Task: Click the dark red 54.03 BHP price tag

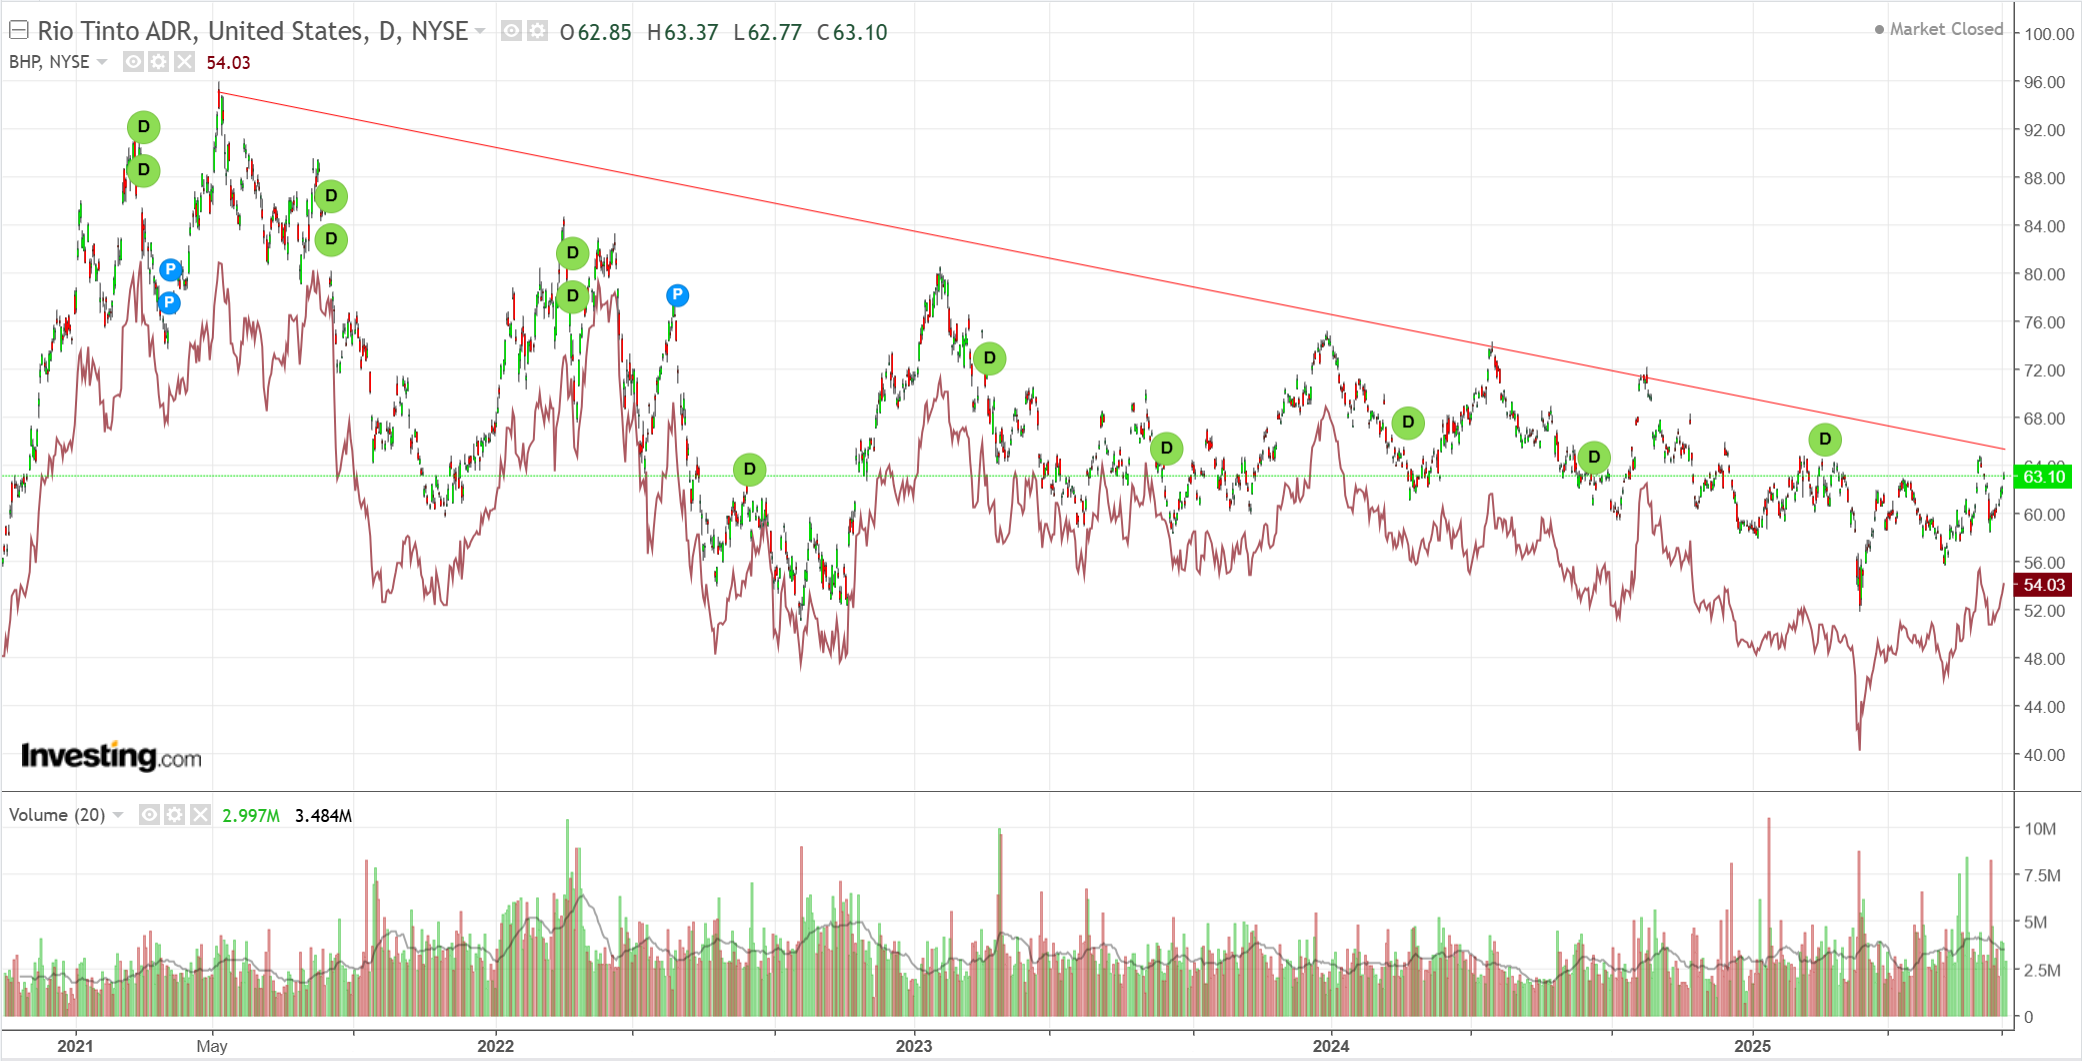Action: pos(2043,585)
